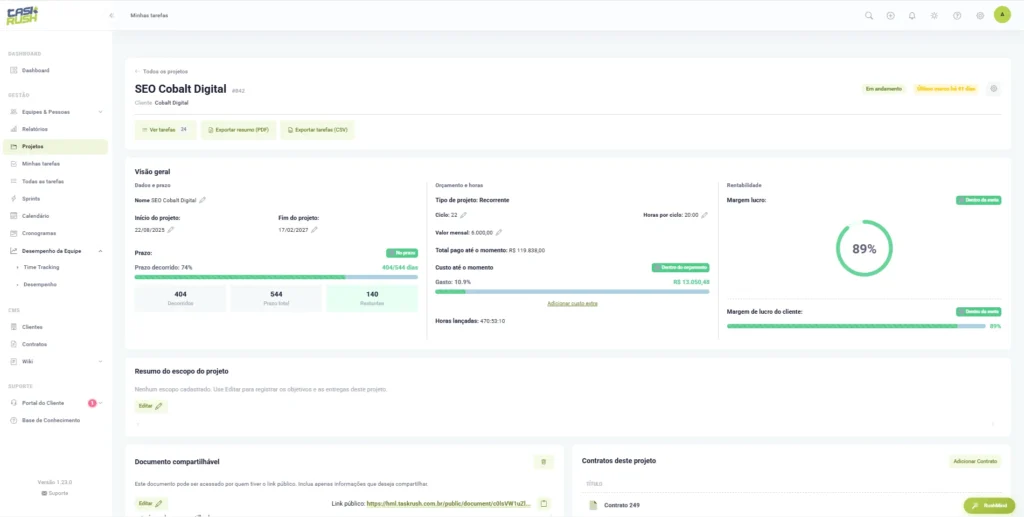Viewport: 1024px width, 517px height.
Task: Edit the project end date pencil
Action: (314, 230)
